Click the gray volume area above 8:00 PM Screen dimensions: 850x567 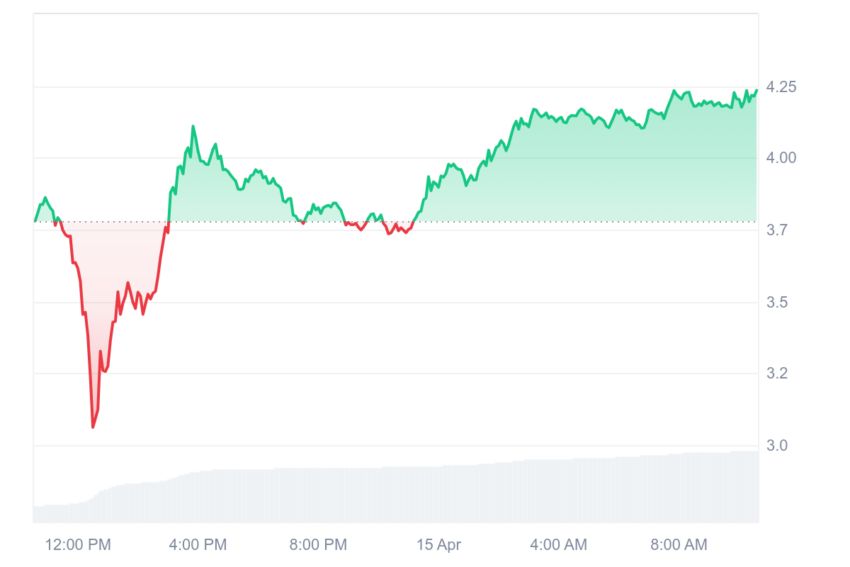point(318,494)
